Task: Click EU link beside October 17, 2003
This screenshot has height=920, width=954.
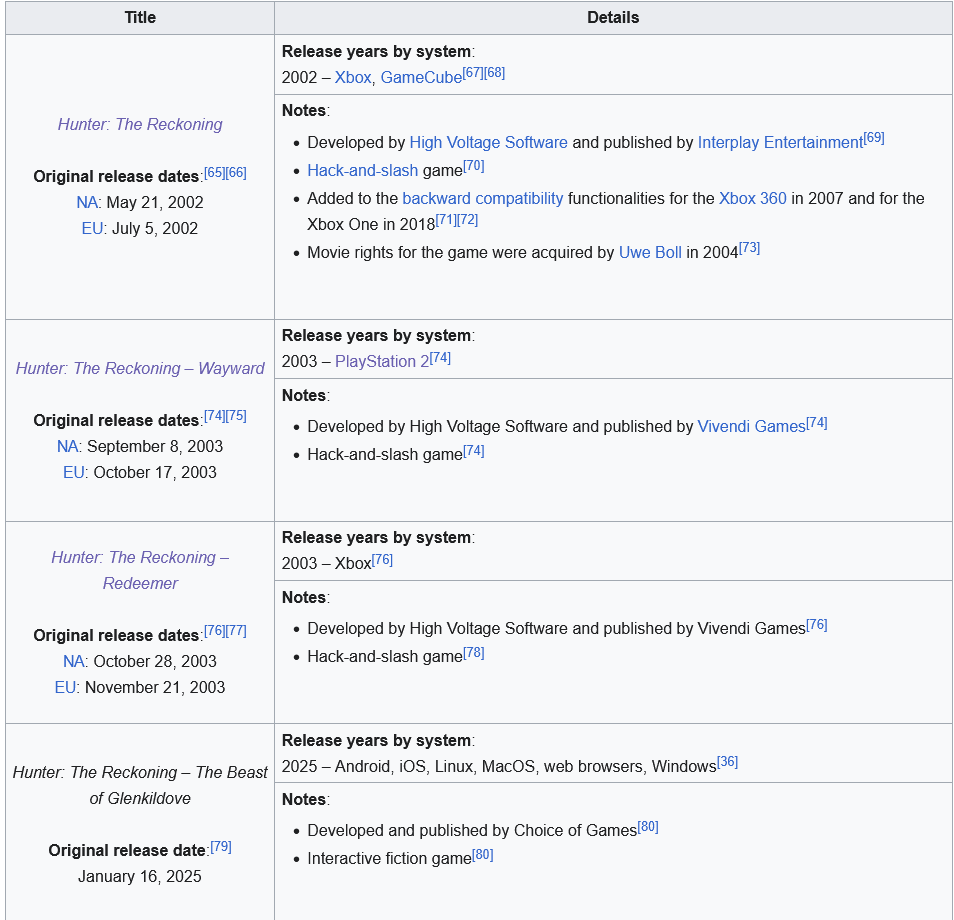Action: (73, 472)
